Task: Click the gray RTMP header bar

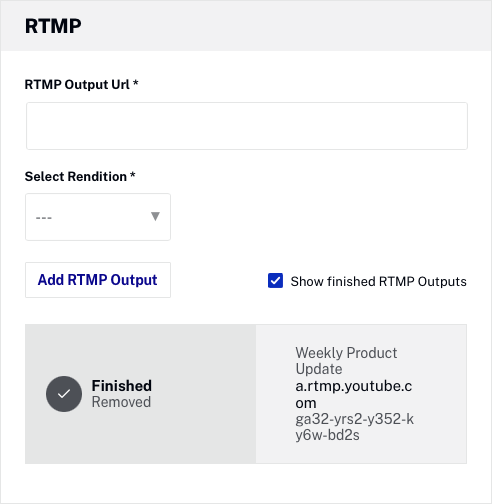Action: pos(246,26)
